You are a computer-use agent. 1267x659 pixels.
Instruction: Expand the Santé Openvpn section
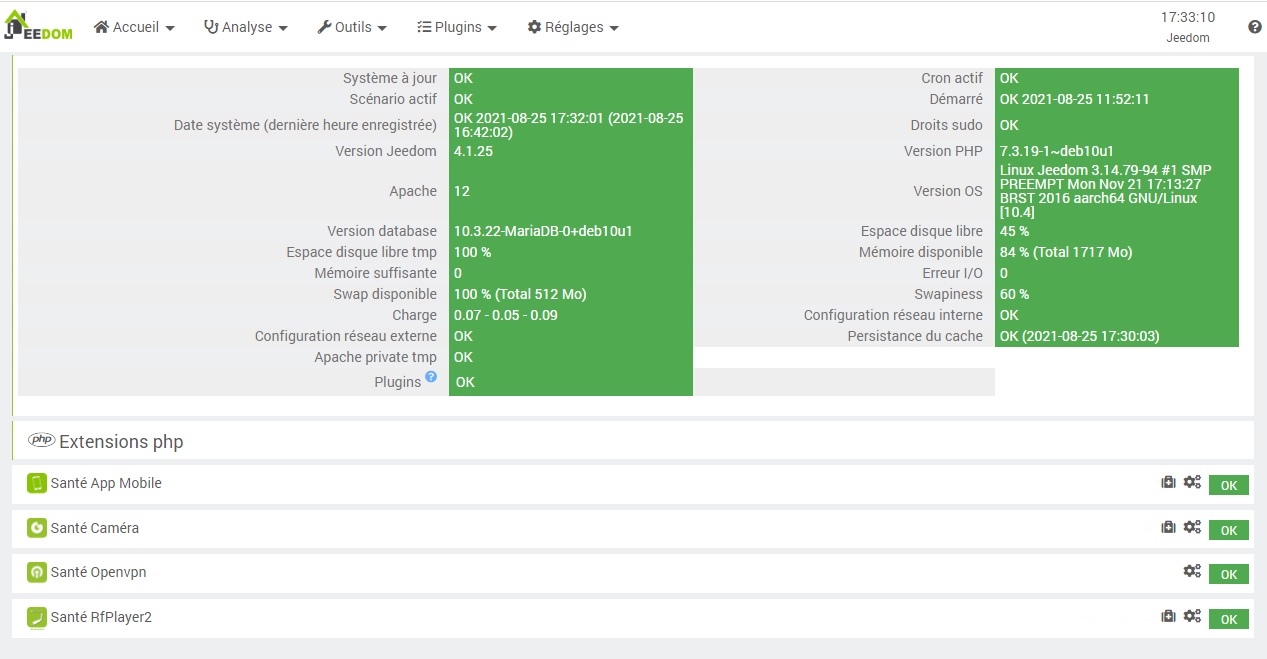click(x=632, y=572)
